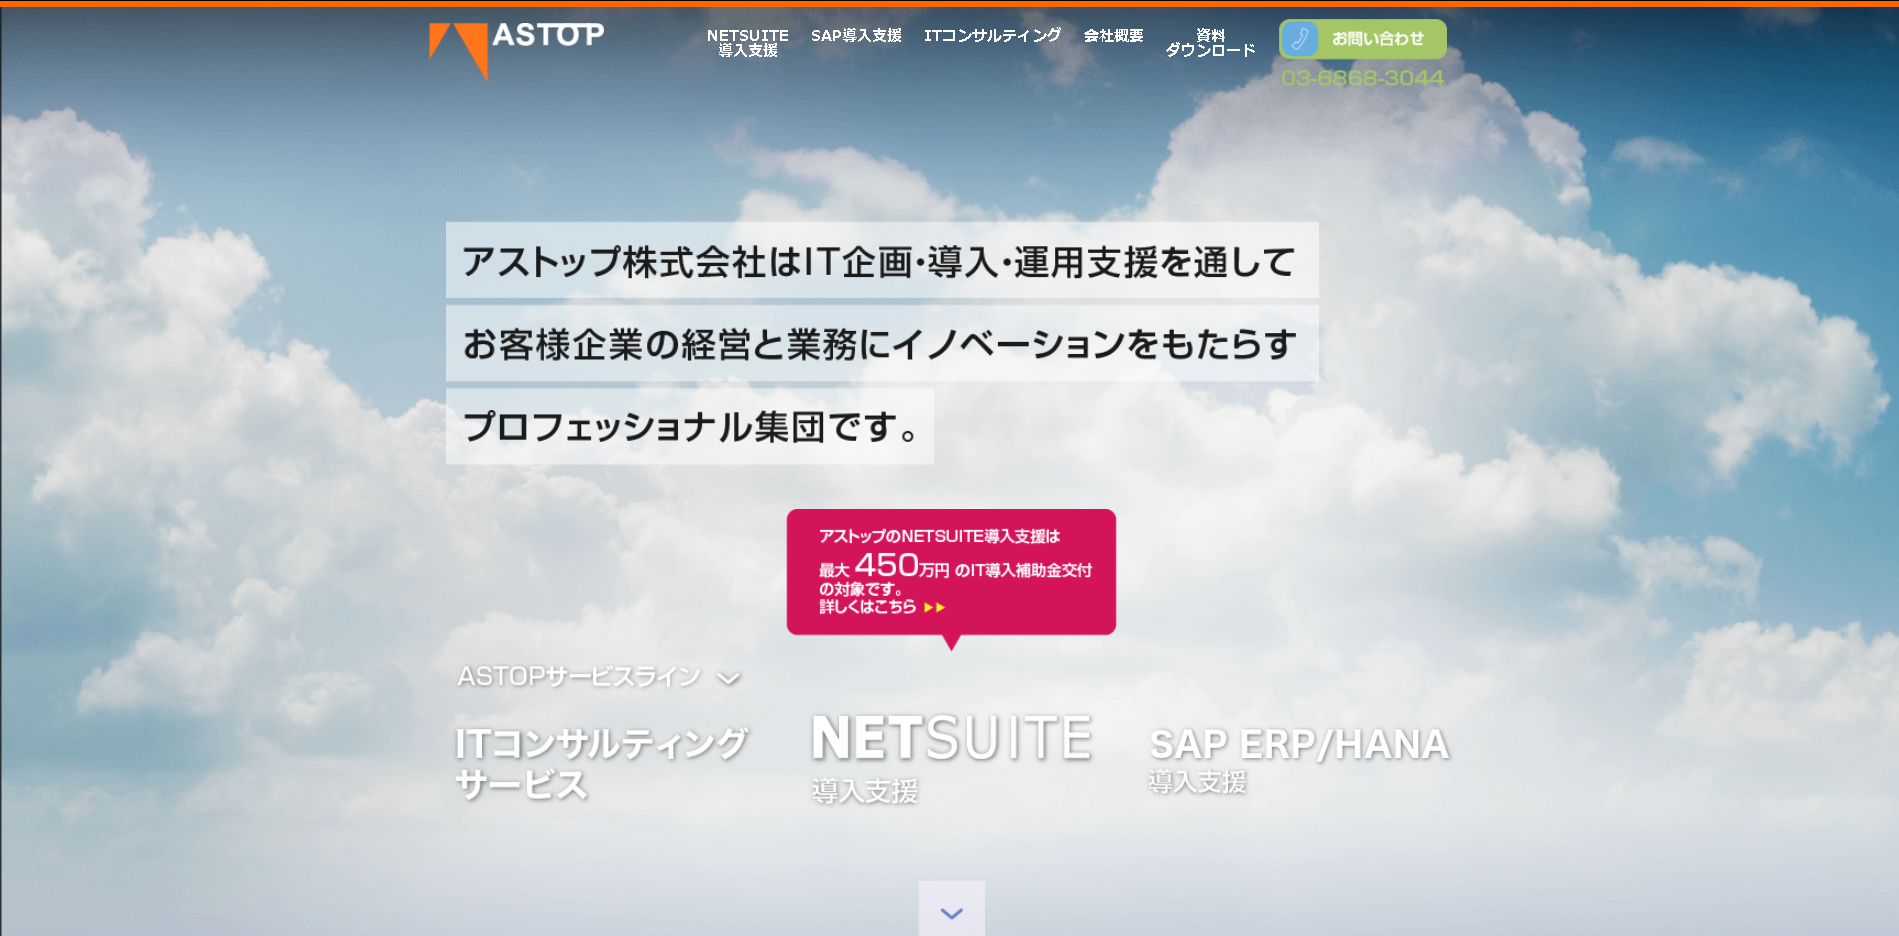Open the SAP導入支援 navigation item
The image size is (1899, 936).
click(856, 36)
